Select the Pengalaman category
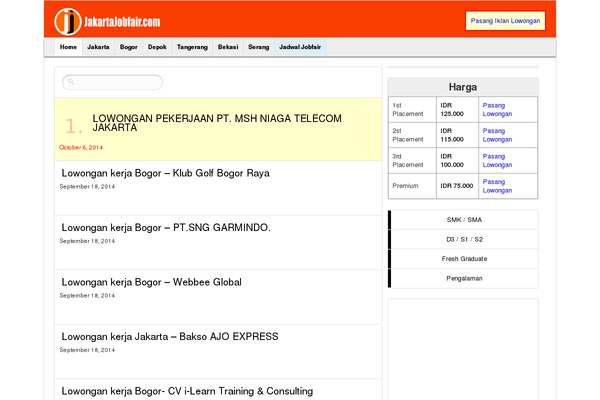Screen dimensions: 600x400 464,278
